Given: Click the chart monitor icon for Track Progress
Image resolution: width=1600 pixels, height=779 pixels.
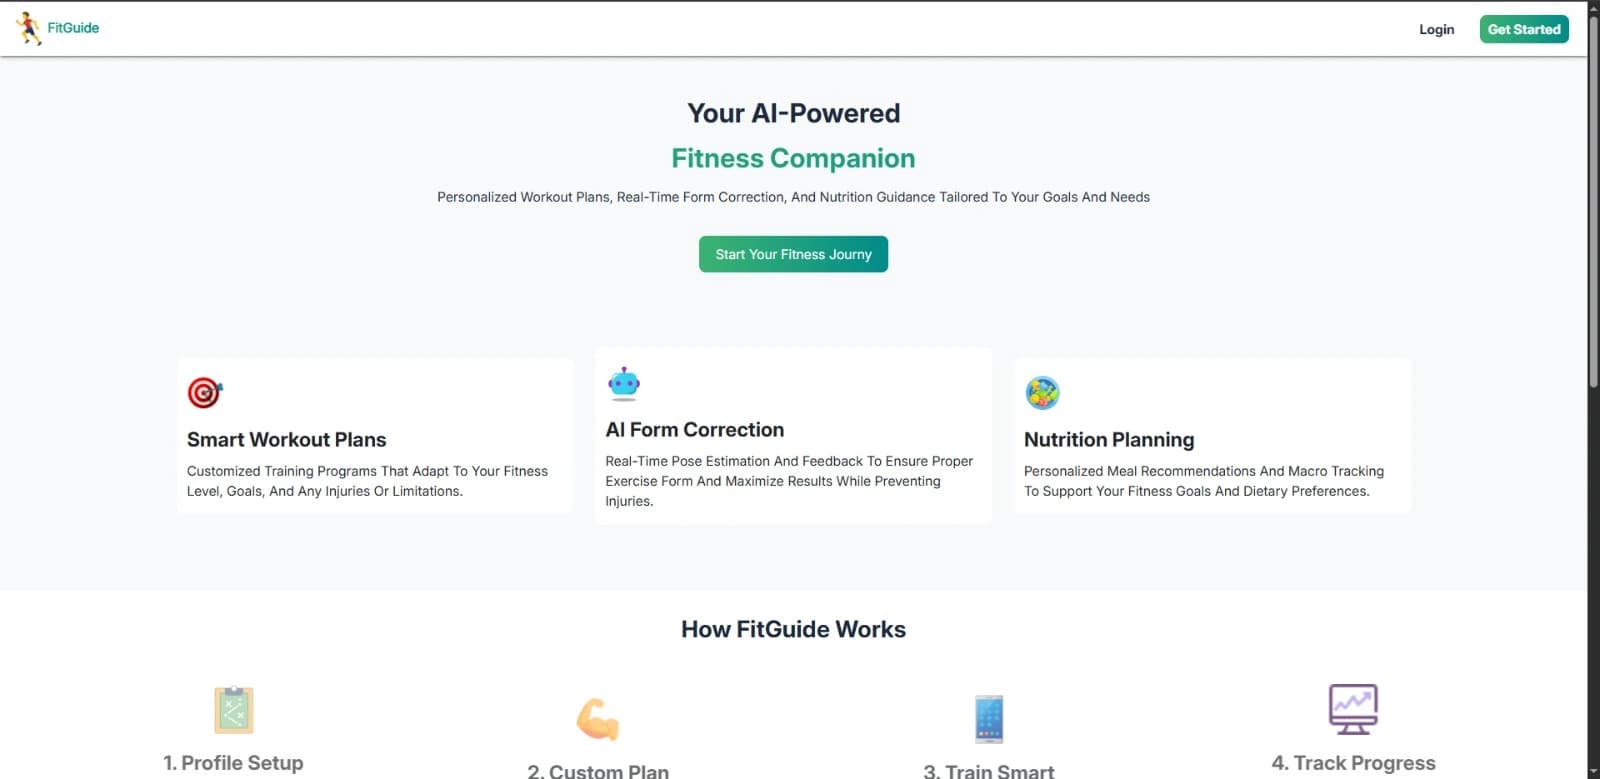Looking at the screenshot, I should [x=1353, y=709].
